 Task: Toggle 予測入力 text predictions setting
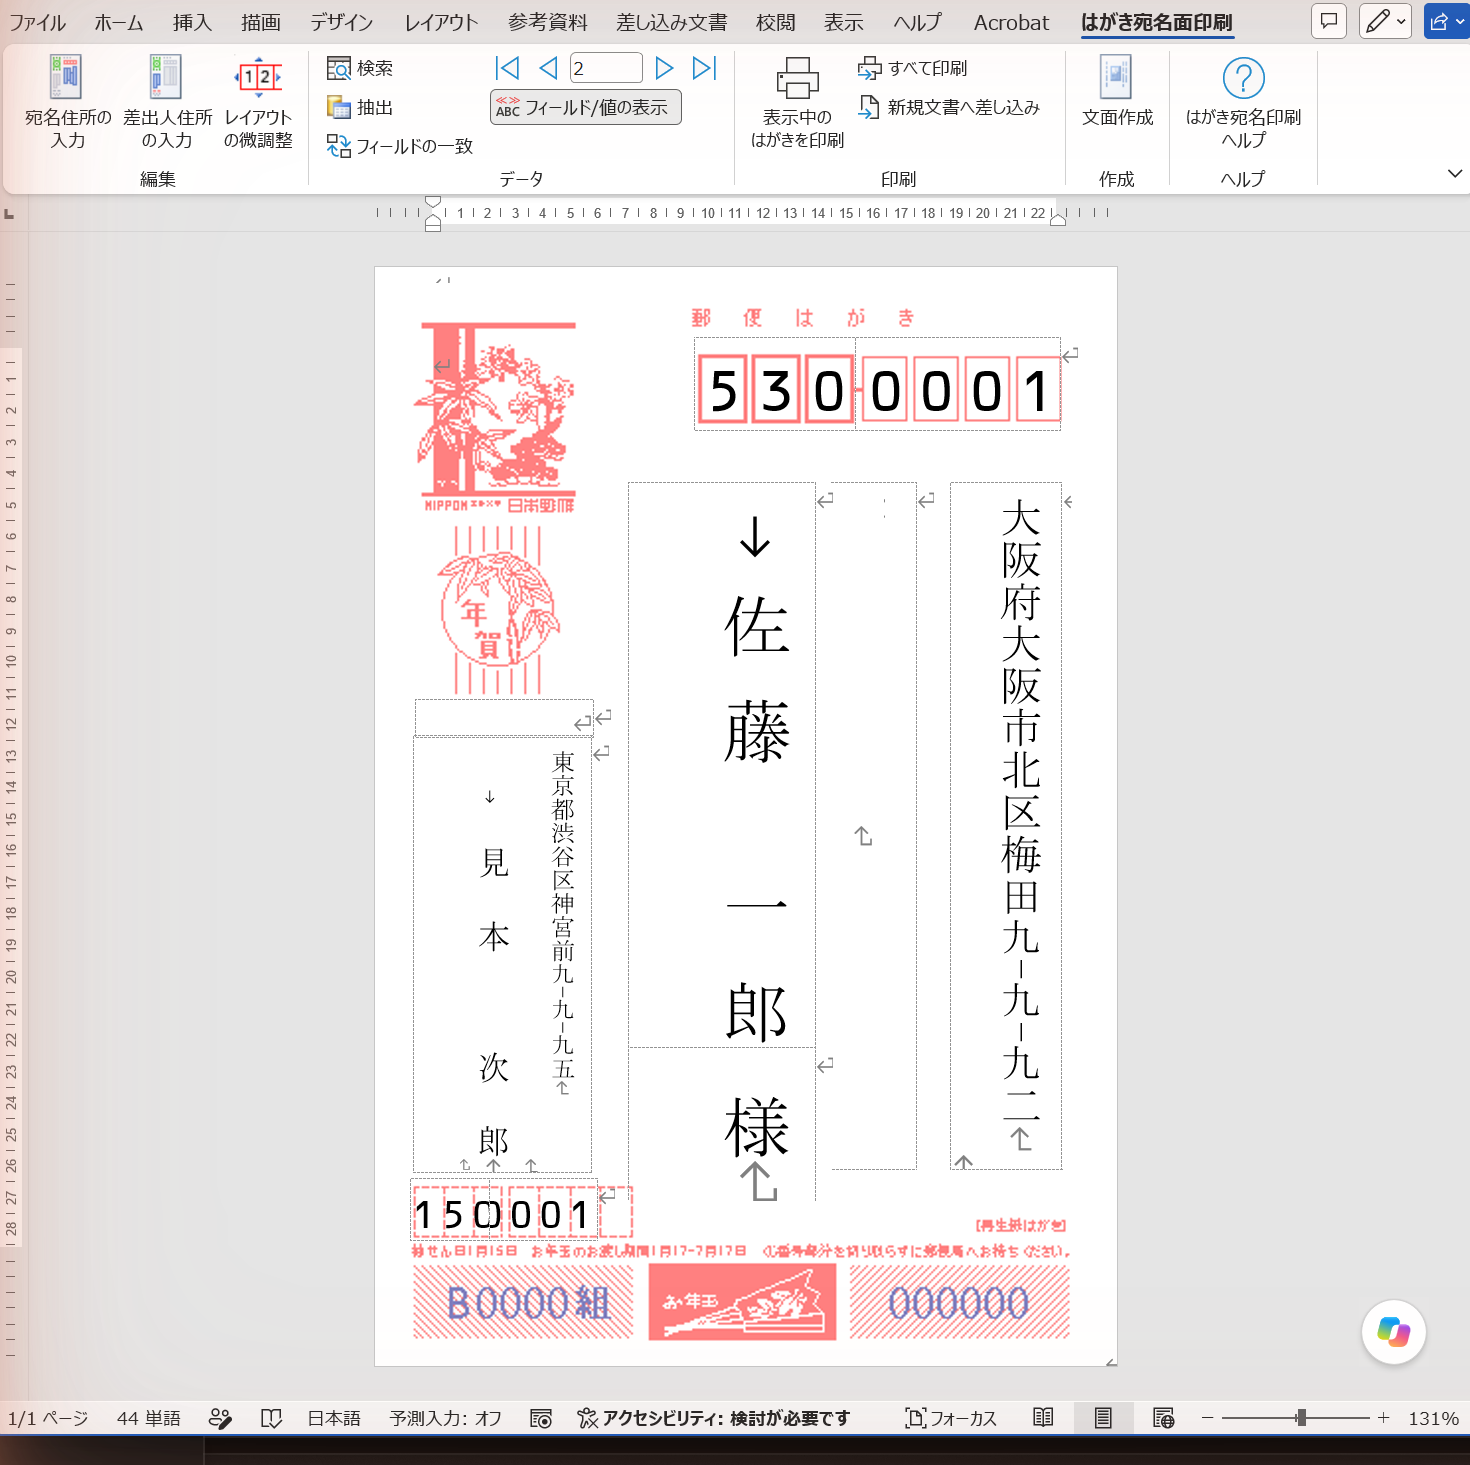(445, 1418)
